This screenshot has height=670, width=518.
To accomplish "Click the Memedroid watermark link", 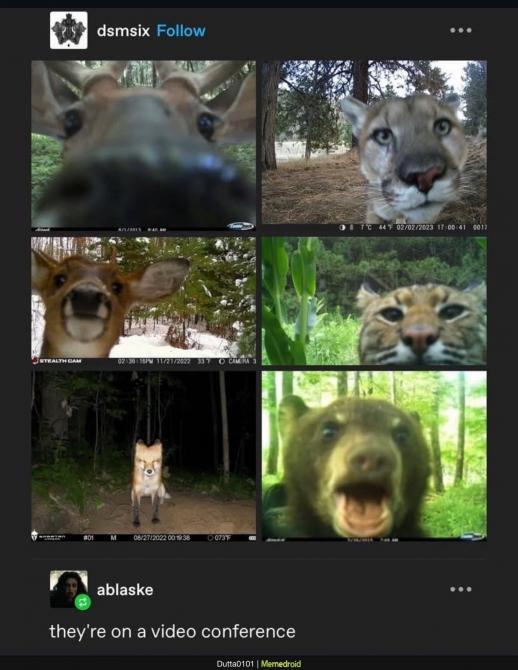I will [281, 664].
